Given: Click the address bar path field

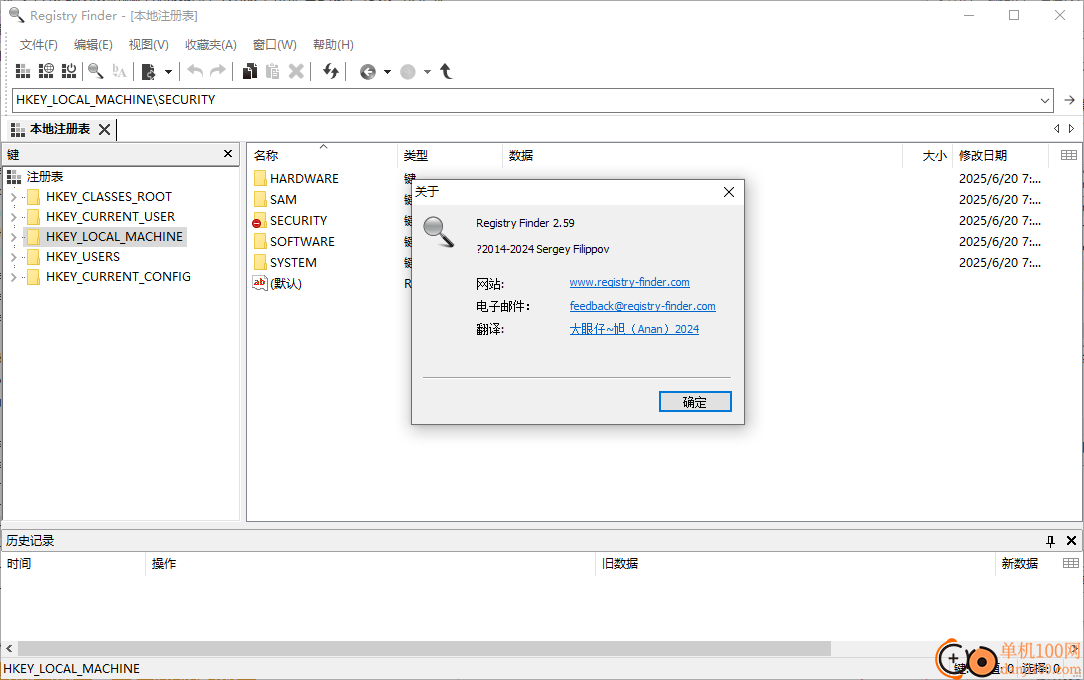Looking at the screenshot, I should click(525, 100).
